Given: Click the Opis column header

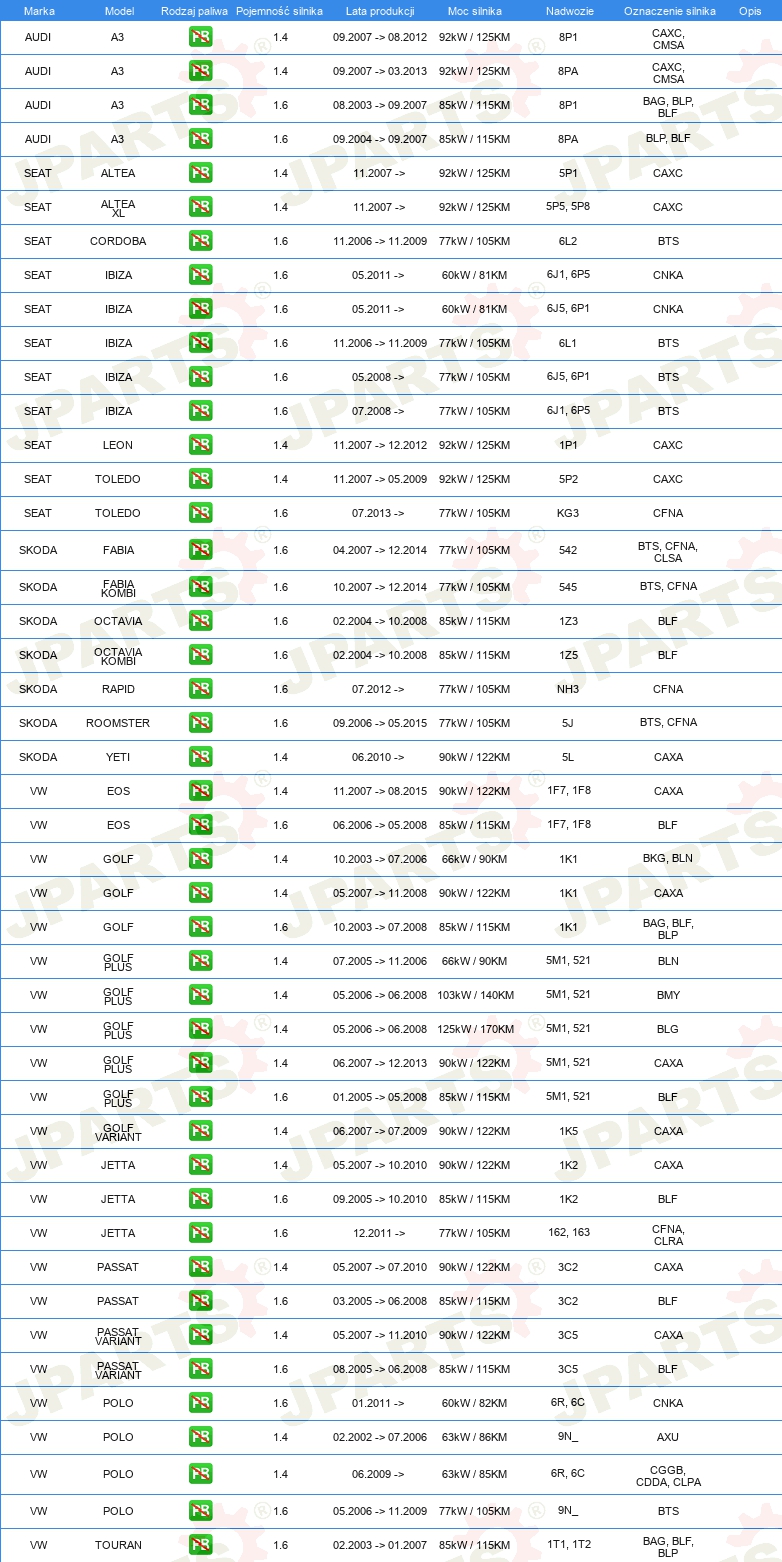Looking at the screenshot, I should click(750, 11).
